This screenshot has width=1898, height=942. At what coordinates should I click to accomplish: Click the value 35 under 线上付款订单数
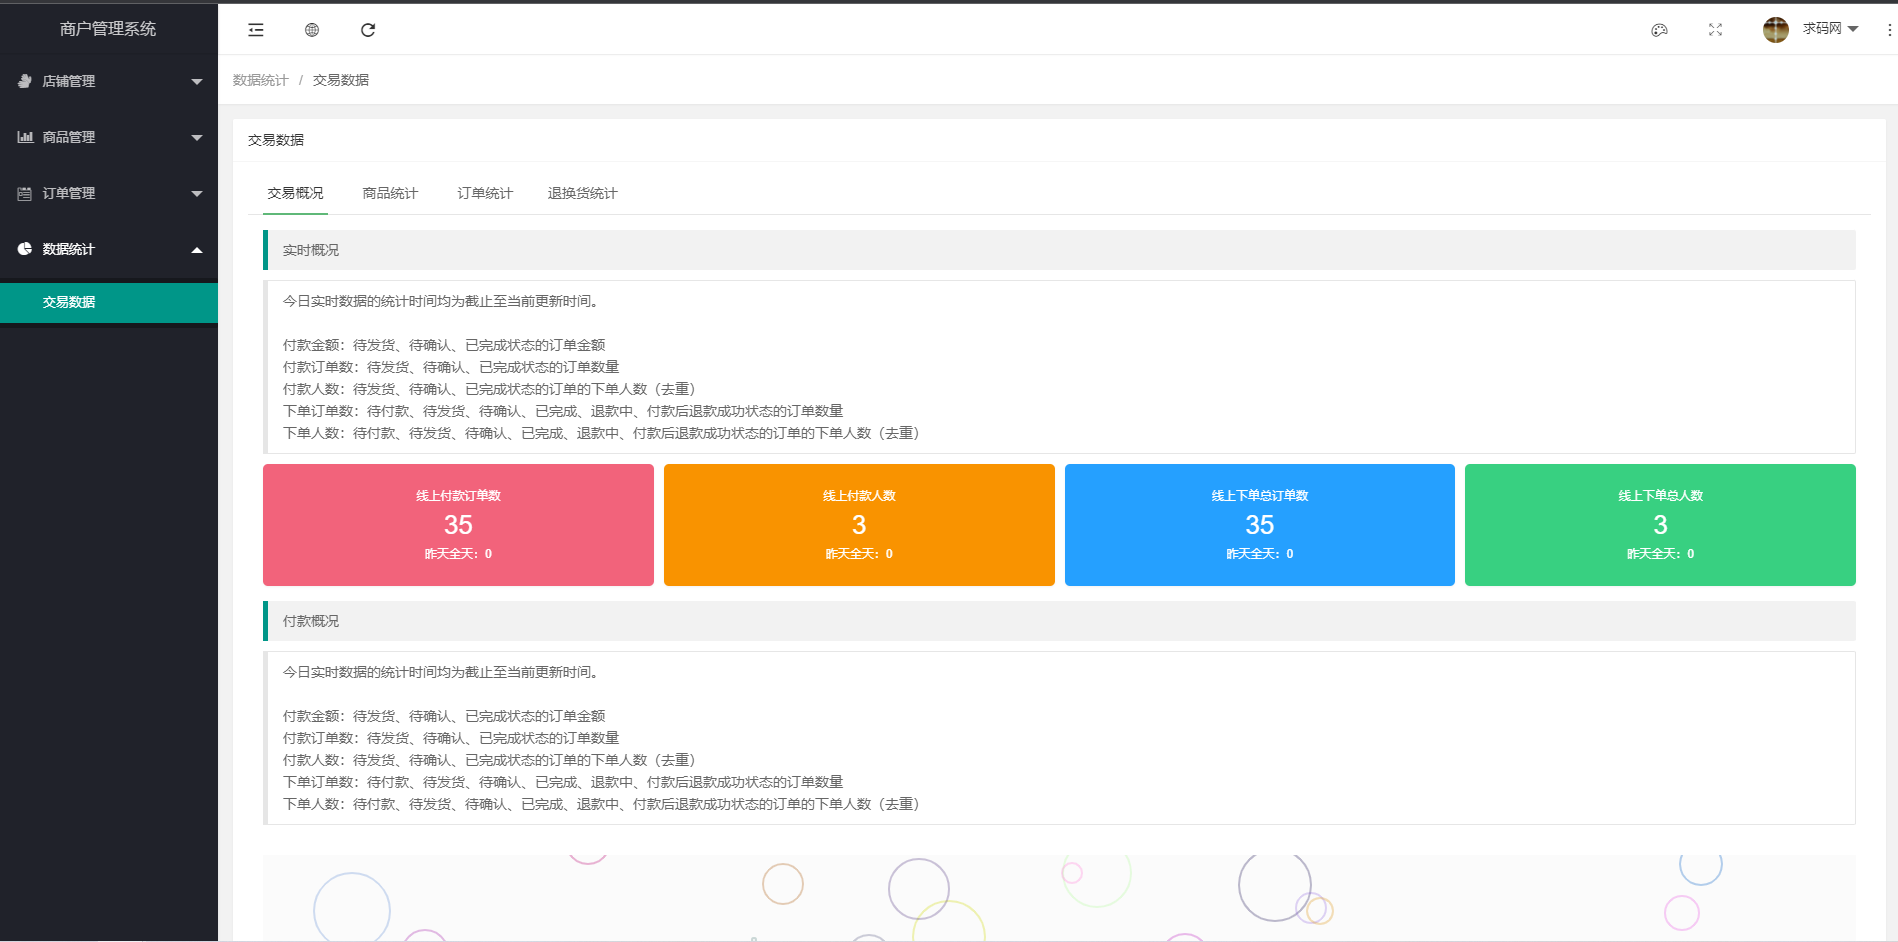(x=458, y=525)
